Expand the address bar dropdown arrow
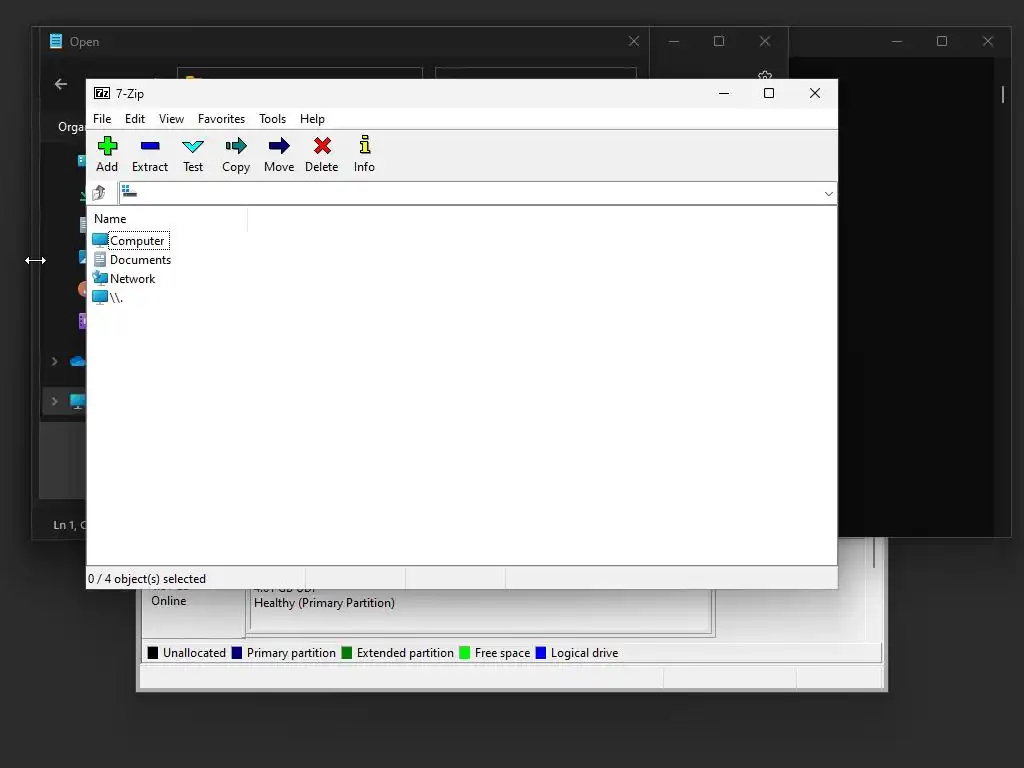 (x=828, y=193)
